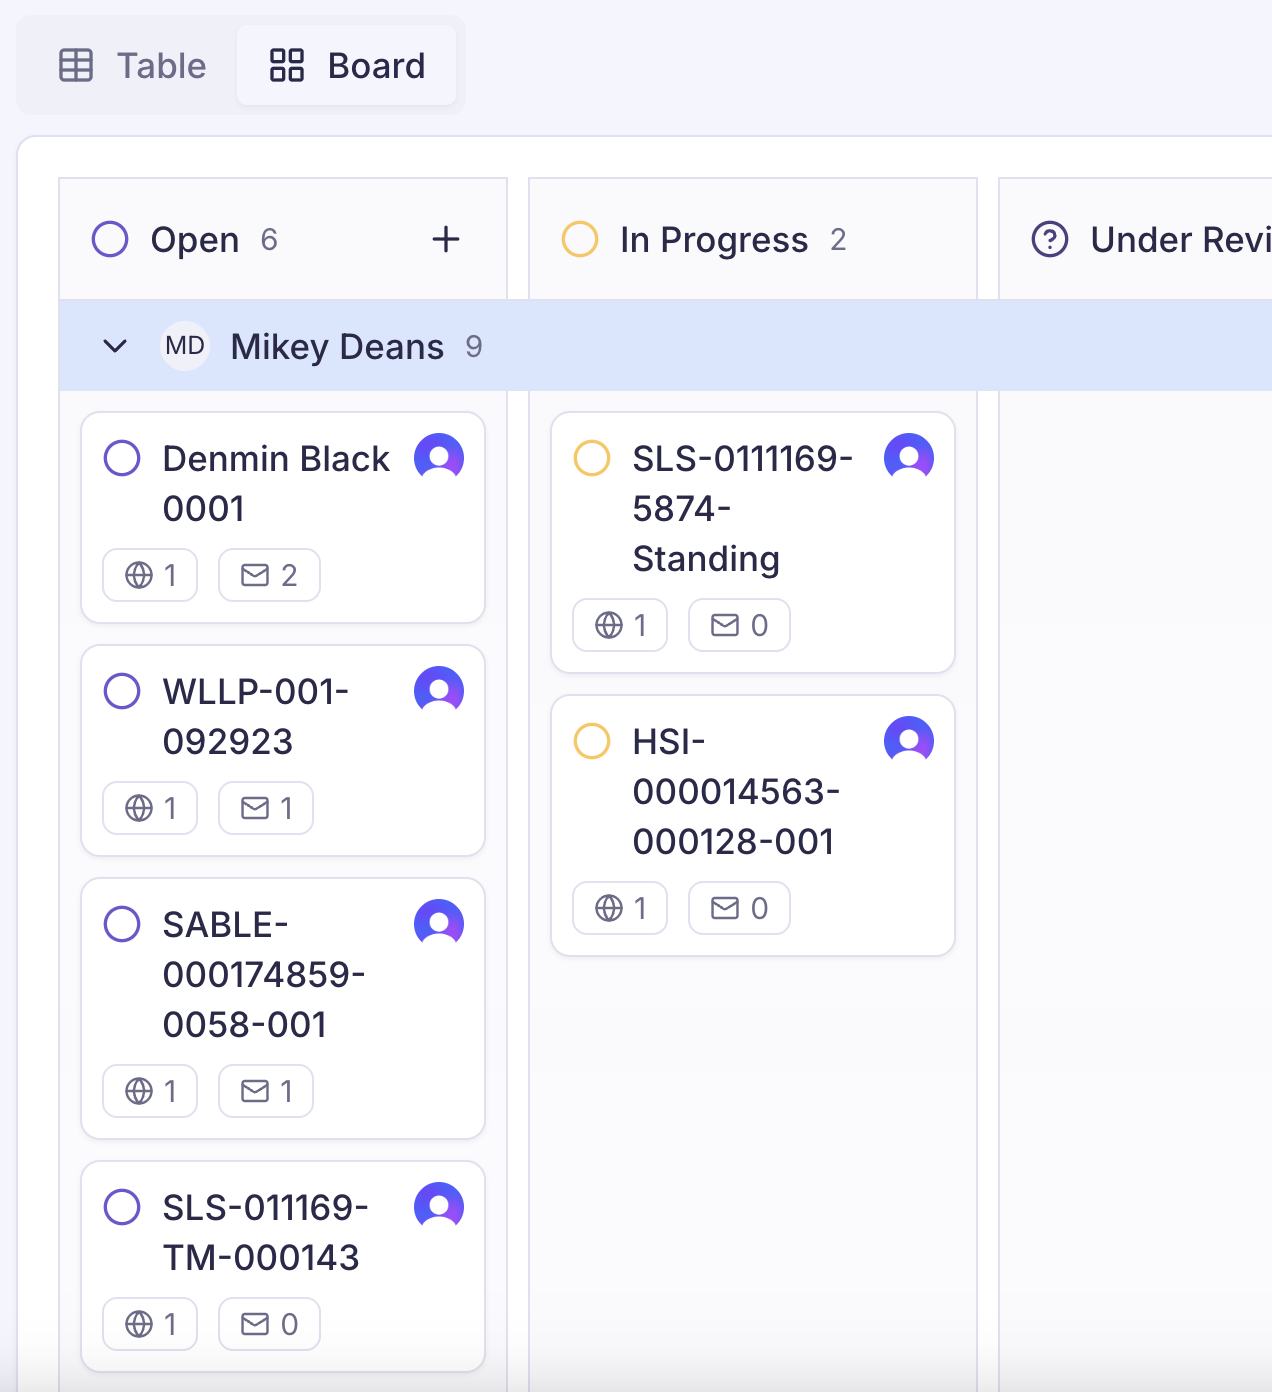Click globe count badge on SLS-011169-TM-000143
The image size is (1272, 1392).
click(150, 1324)
